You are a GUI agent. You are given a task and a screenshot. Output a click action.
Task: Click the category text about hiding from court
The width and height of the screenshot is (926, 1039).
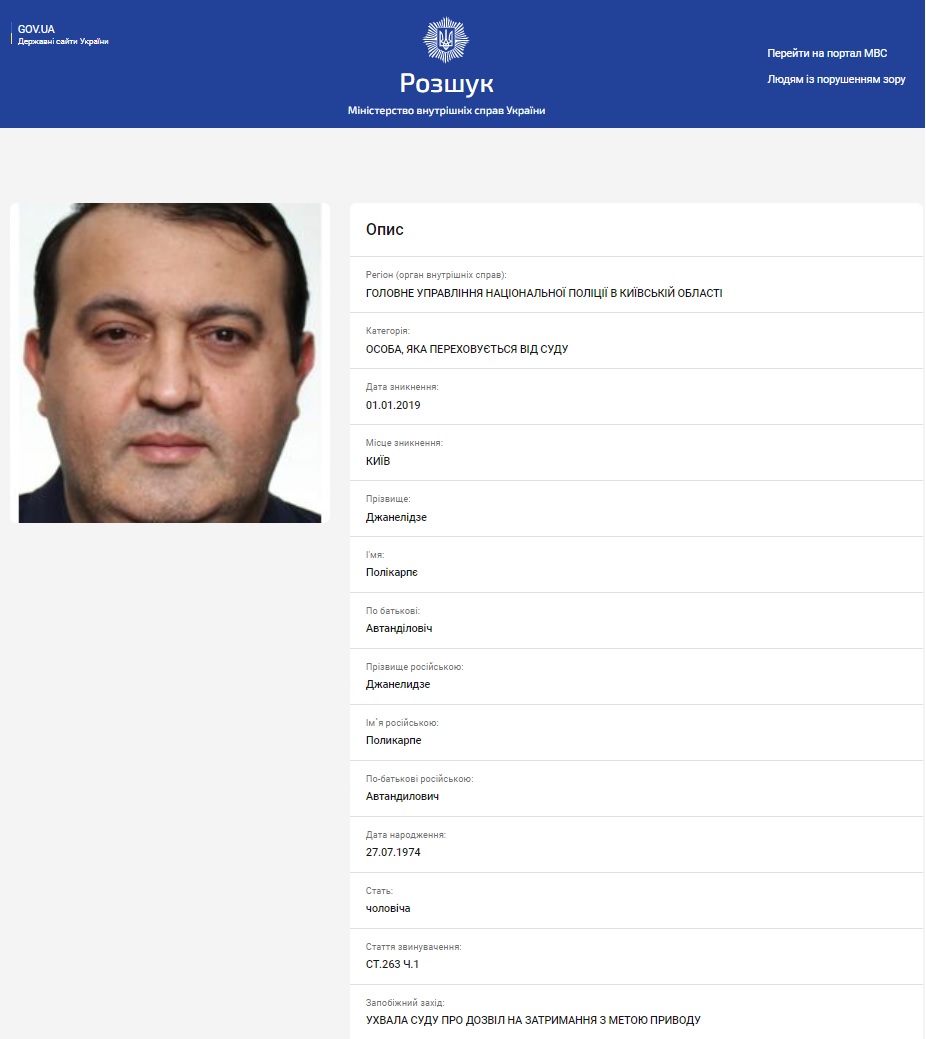[x=467, y=349]
